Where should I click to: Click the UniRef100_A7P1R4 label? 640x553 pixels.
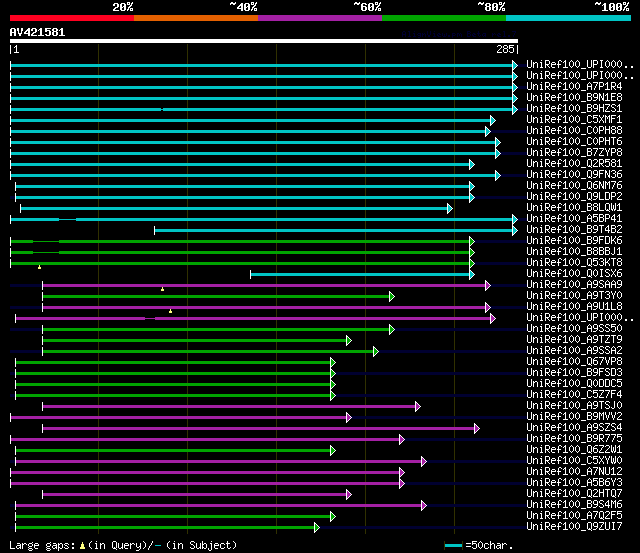pos(574,87)
